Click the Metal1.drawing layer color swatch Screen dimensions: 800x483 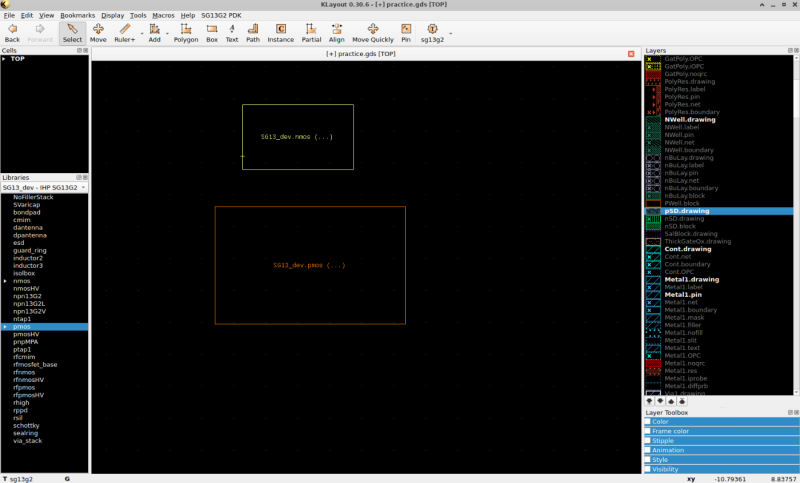(x=653, y=279)
